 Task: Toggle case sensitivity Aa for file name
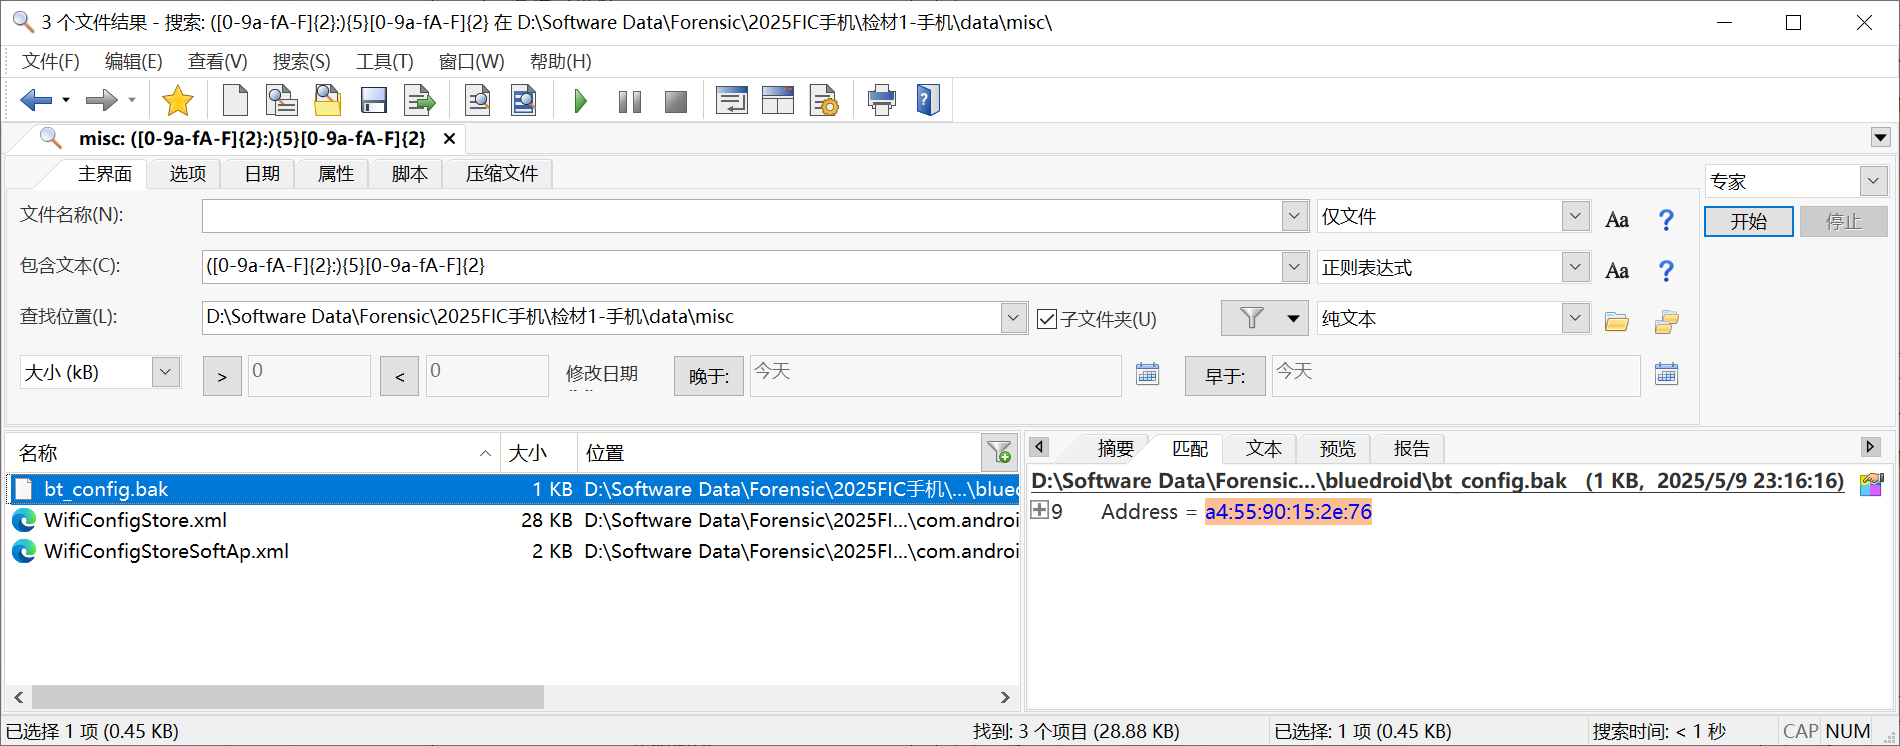[1616, 220]
